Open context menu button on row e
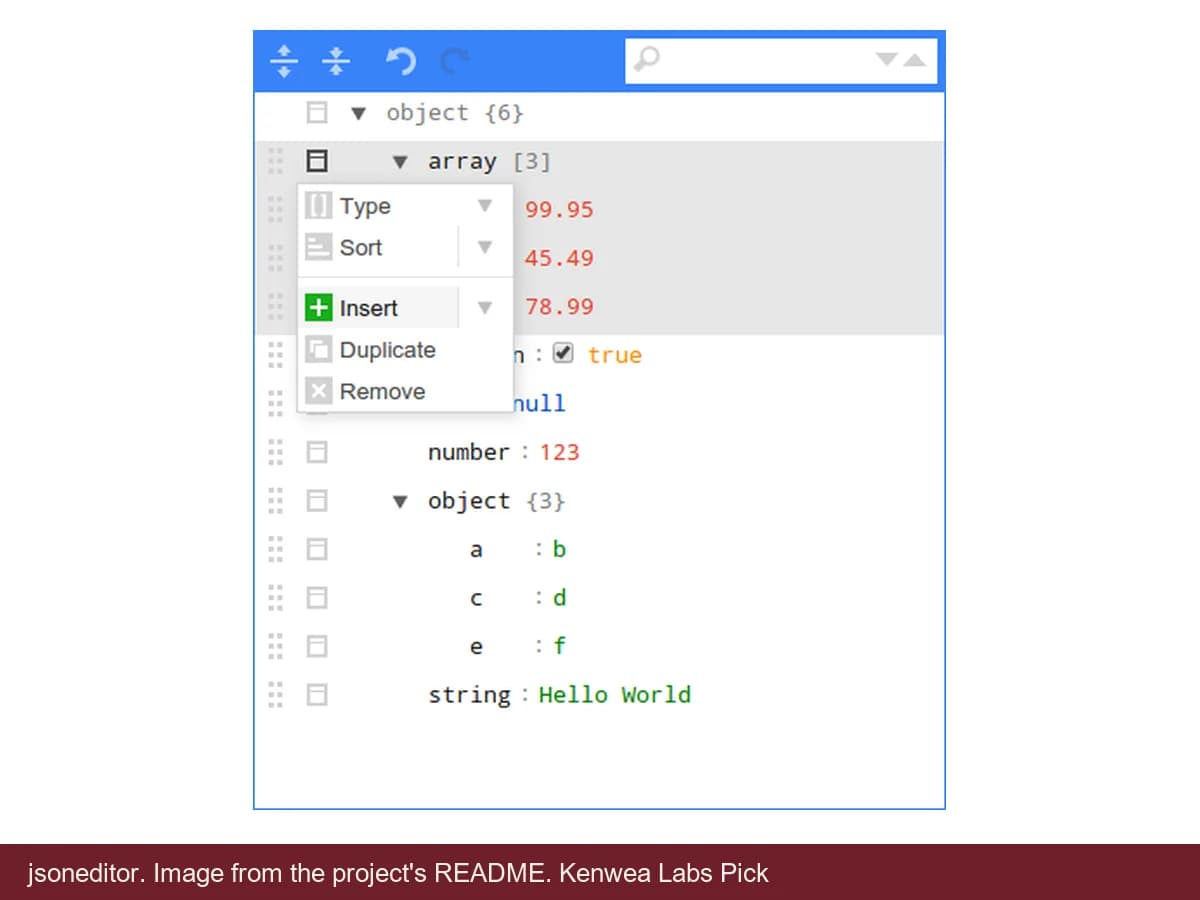Image resolution: width=1200 pixels, height=900 pixels. [316, 646]
